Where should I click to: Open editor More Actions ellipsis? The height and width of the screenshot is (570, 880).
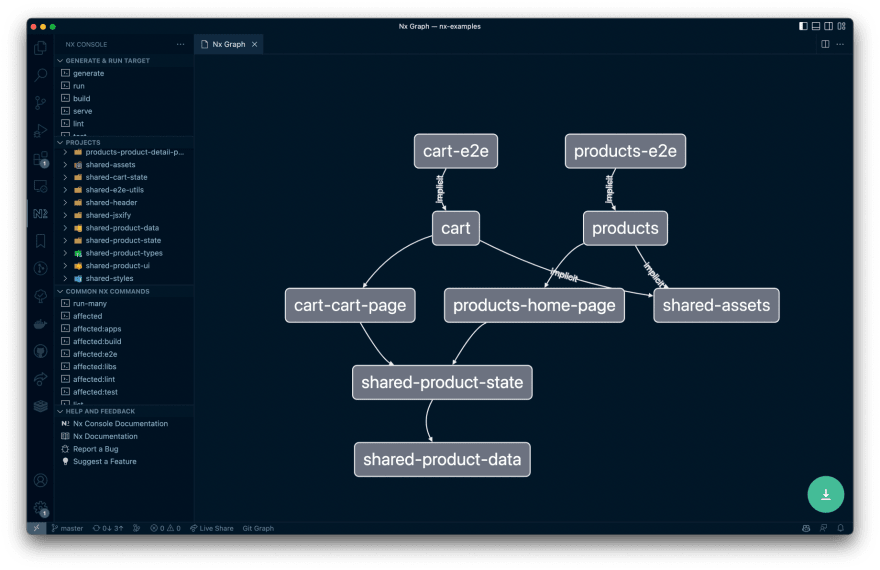pos(840,44)
